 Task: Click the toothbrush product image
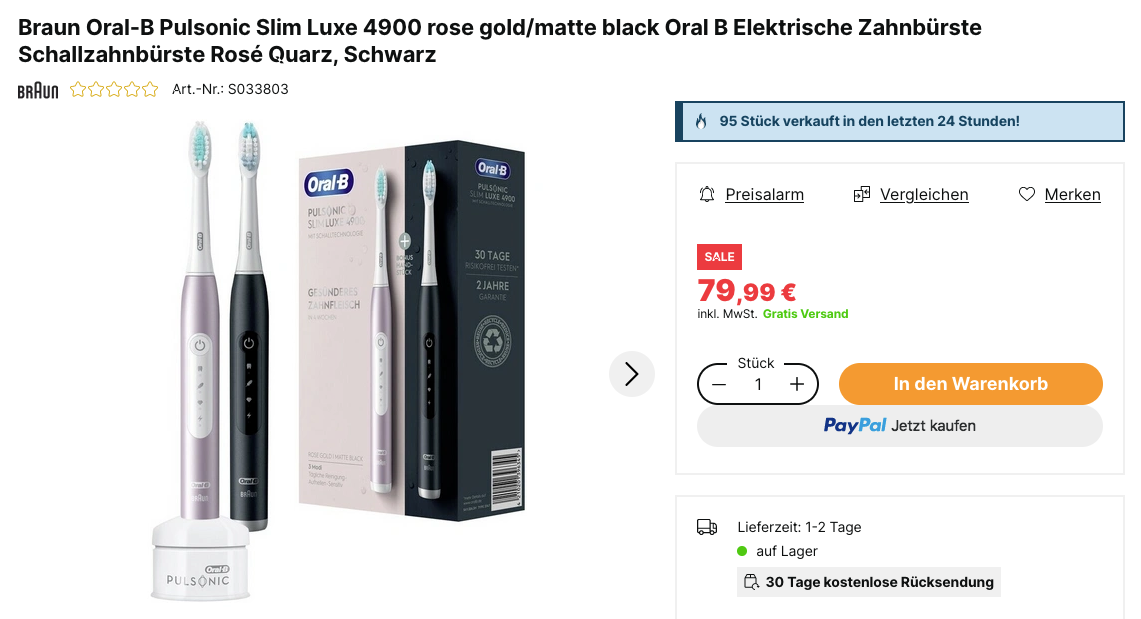340,360
